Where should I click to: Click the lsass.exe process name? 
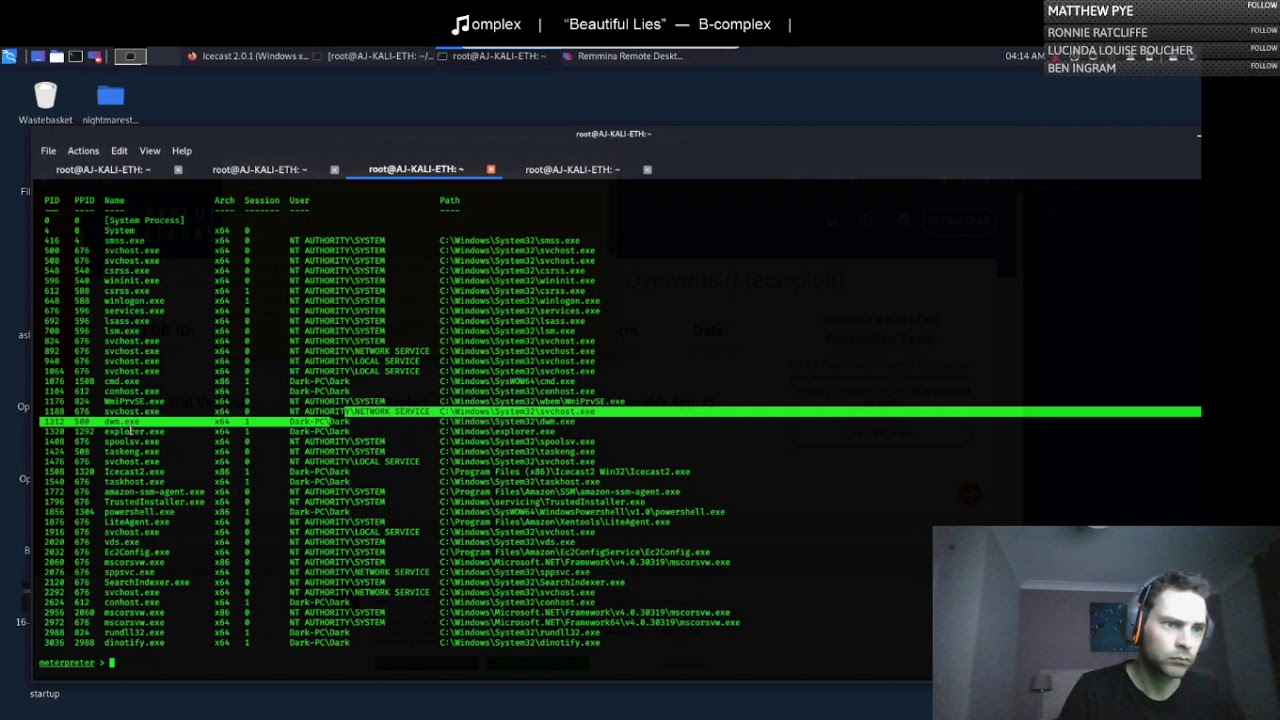(x=127, y=321)
